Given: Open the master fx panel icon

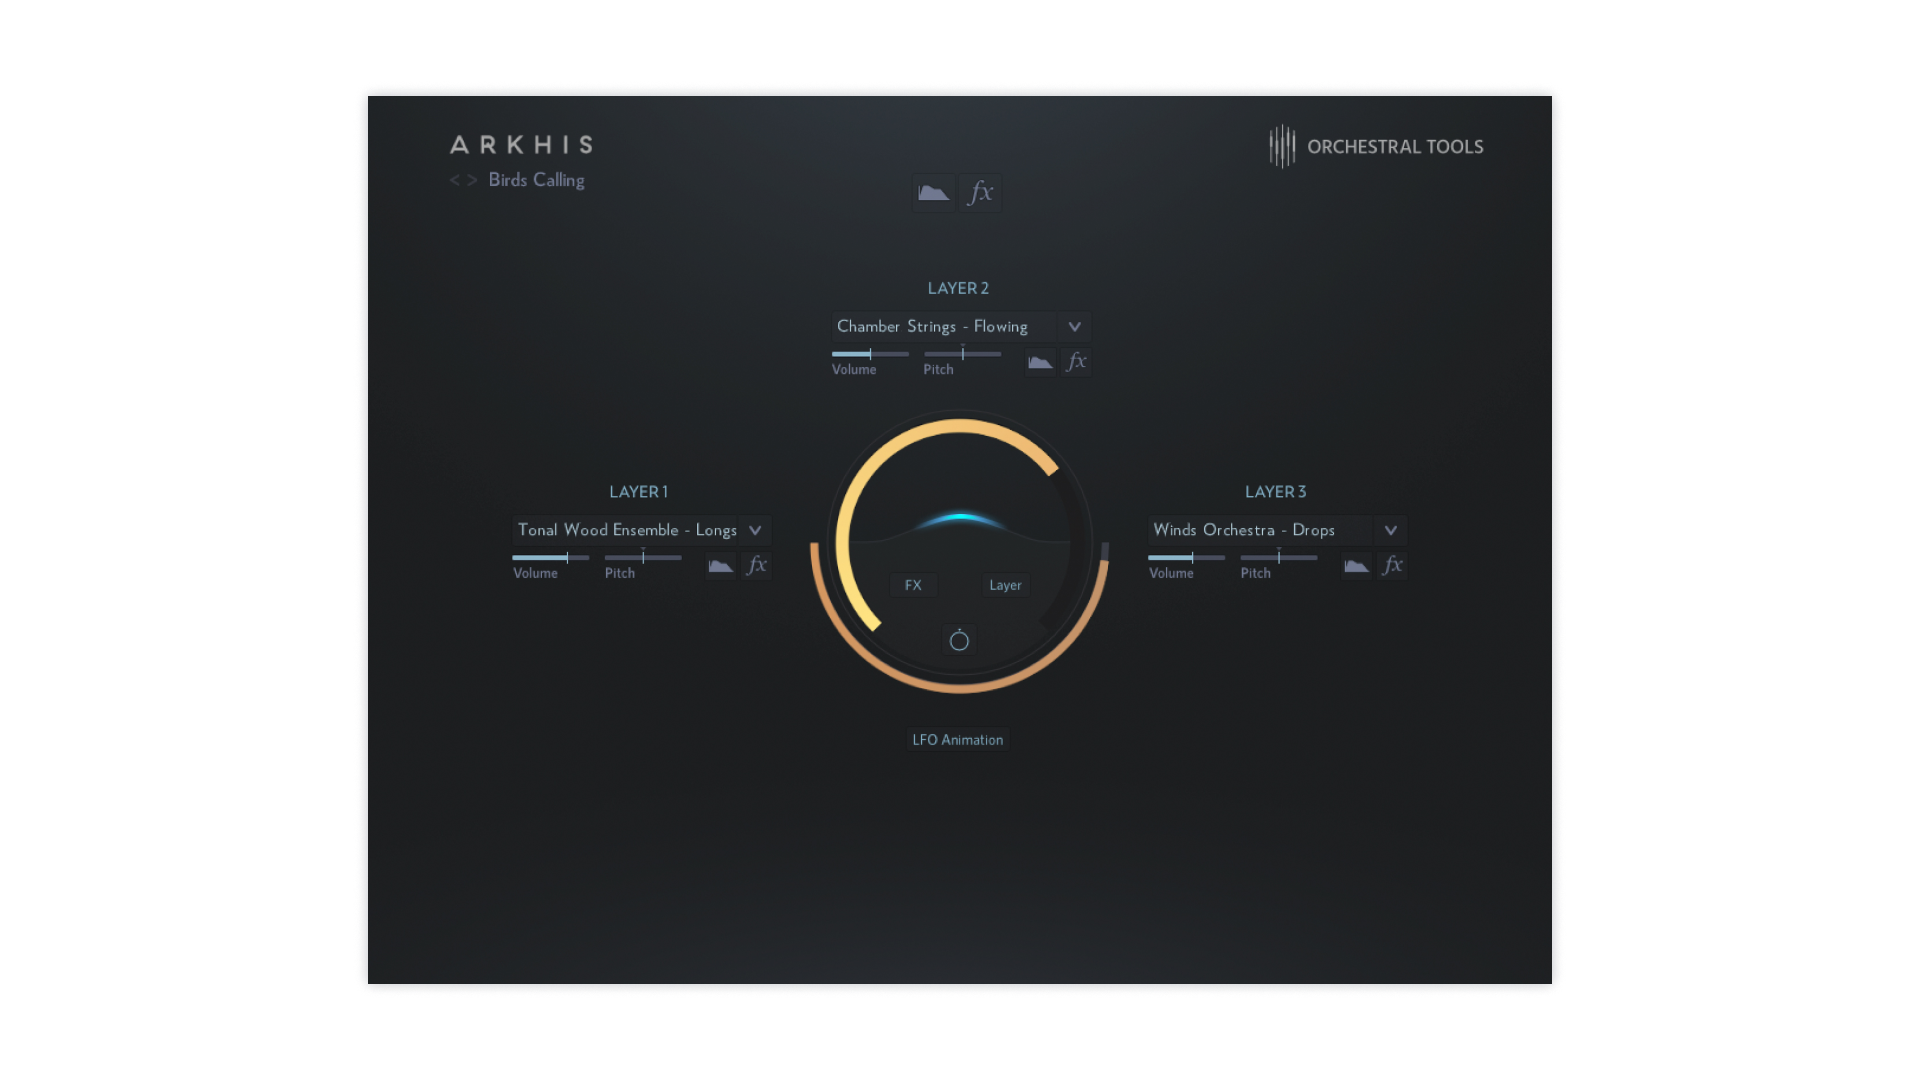Looking at the screenshot, I should pos(981,193).
